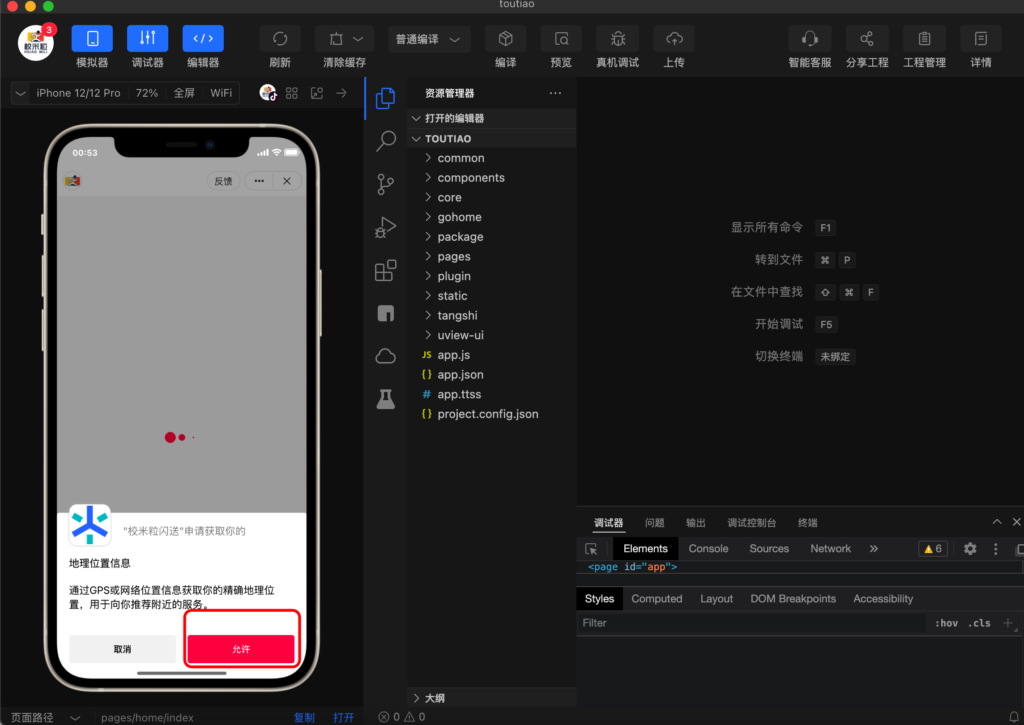Open the Computed styles tab

pyautogui.click(x=657, y=598)
